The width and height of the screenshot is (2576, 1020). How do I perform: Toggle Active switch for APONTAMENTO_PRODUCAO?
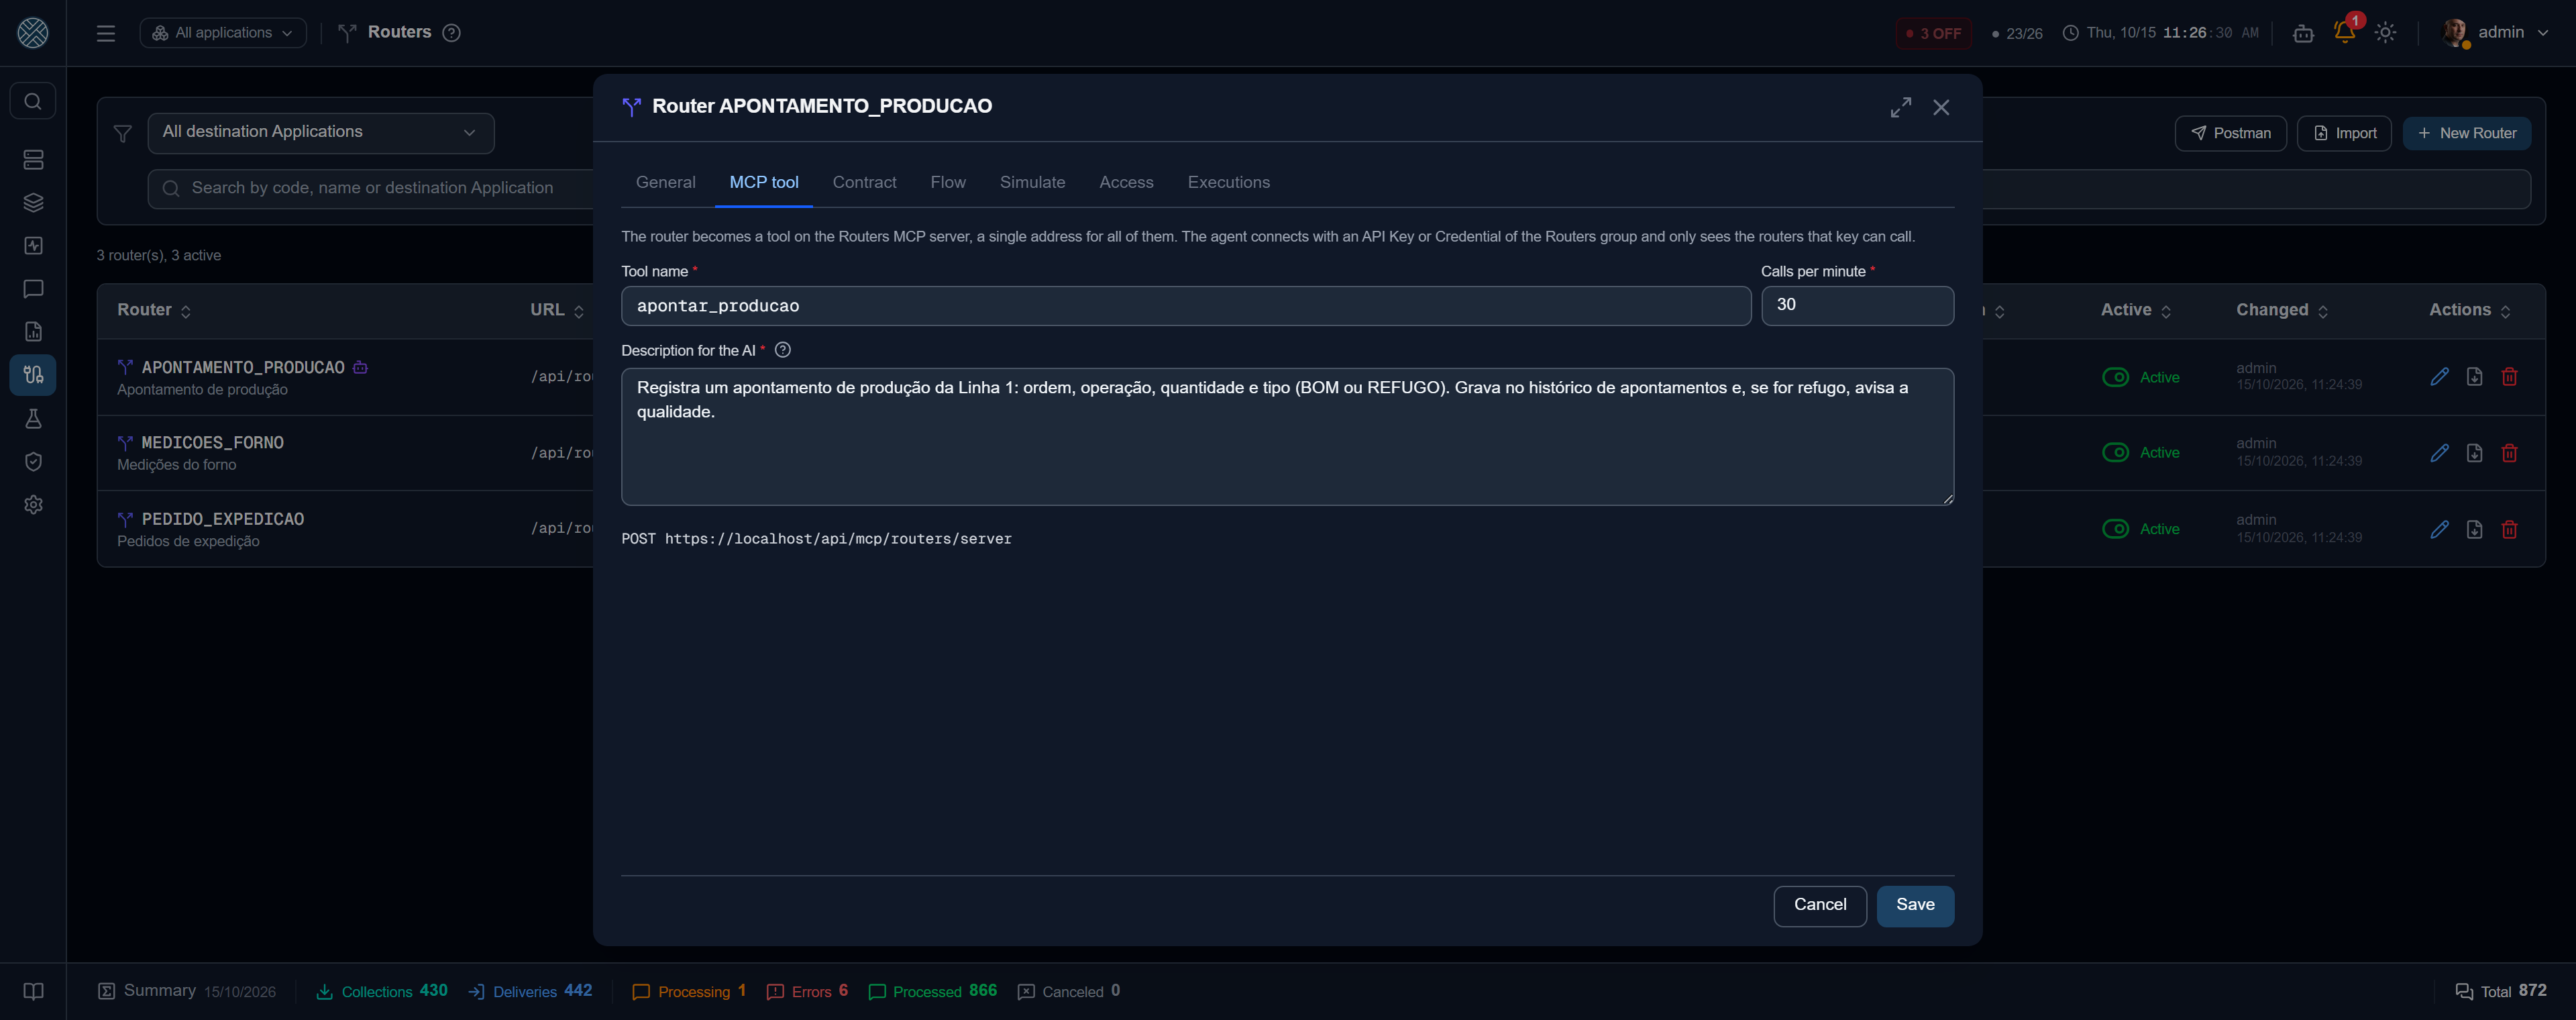point(2116,377)
